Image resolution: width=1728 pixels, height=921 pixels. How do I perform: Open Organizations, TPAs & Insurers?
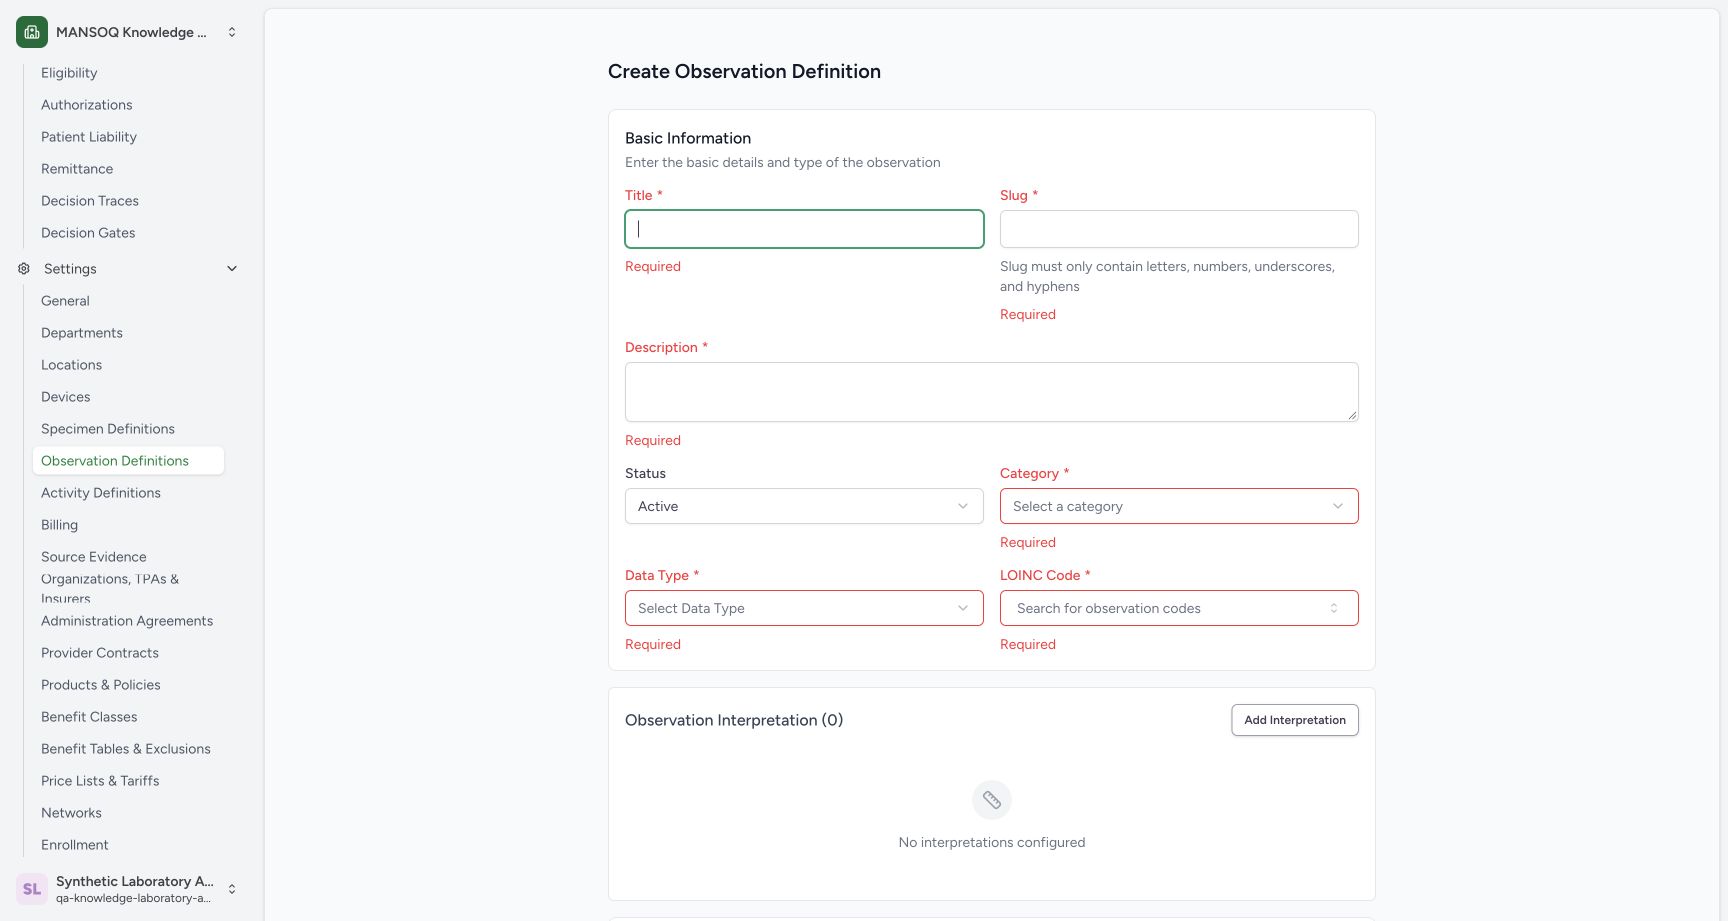click(x=110, y=588)
